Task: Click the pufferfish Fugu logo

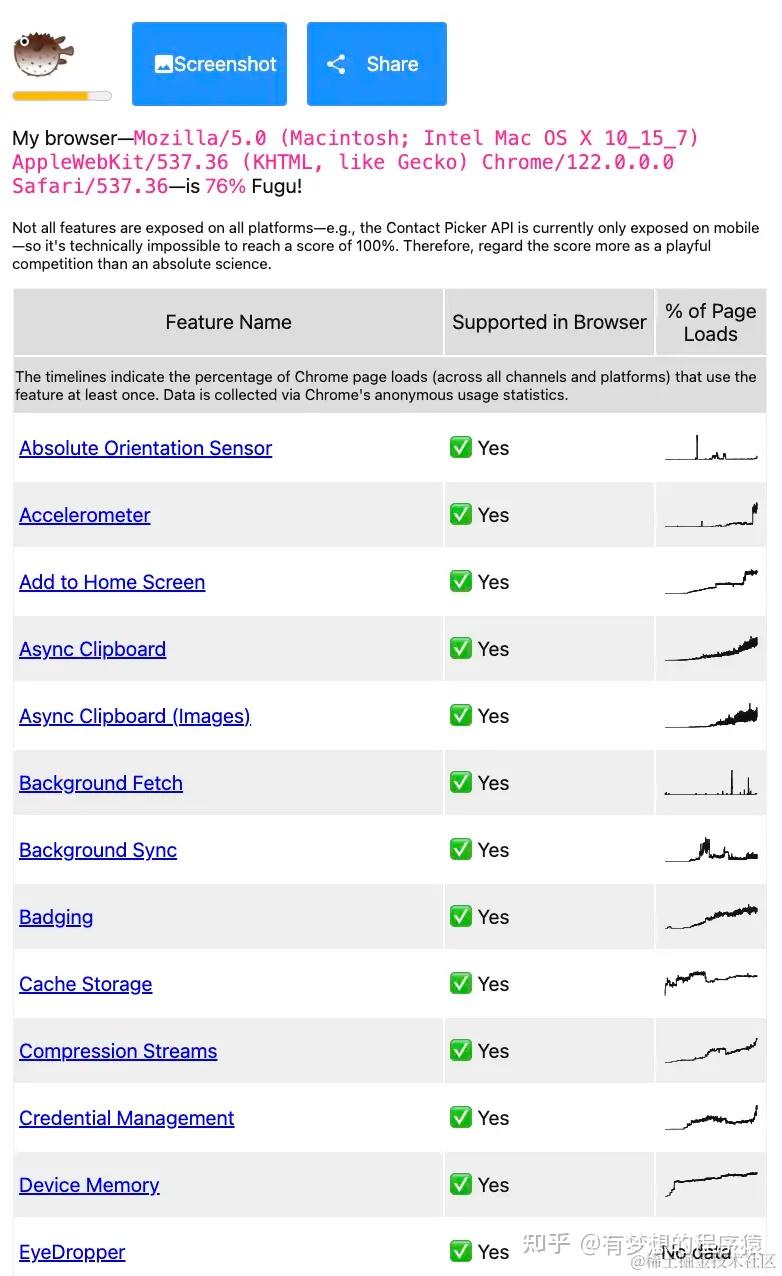Action: click(39, 55)
